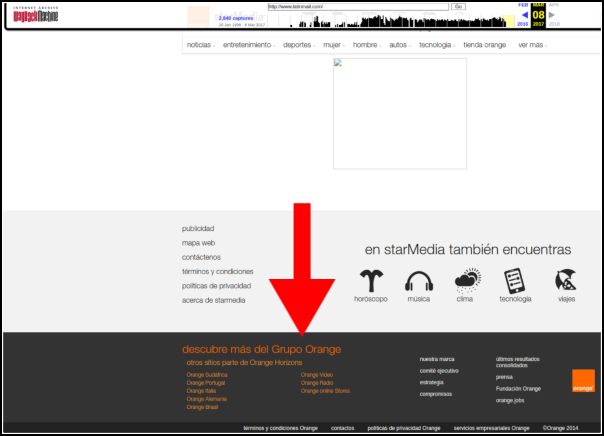The width and height of the screenshot is (604, 436).
Task: Open the tienda orange nav item
Action: pyautogui.click(x=485, y=45)
